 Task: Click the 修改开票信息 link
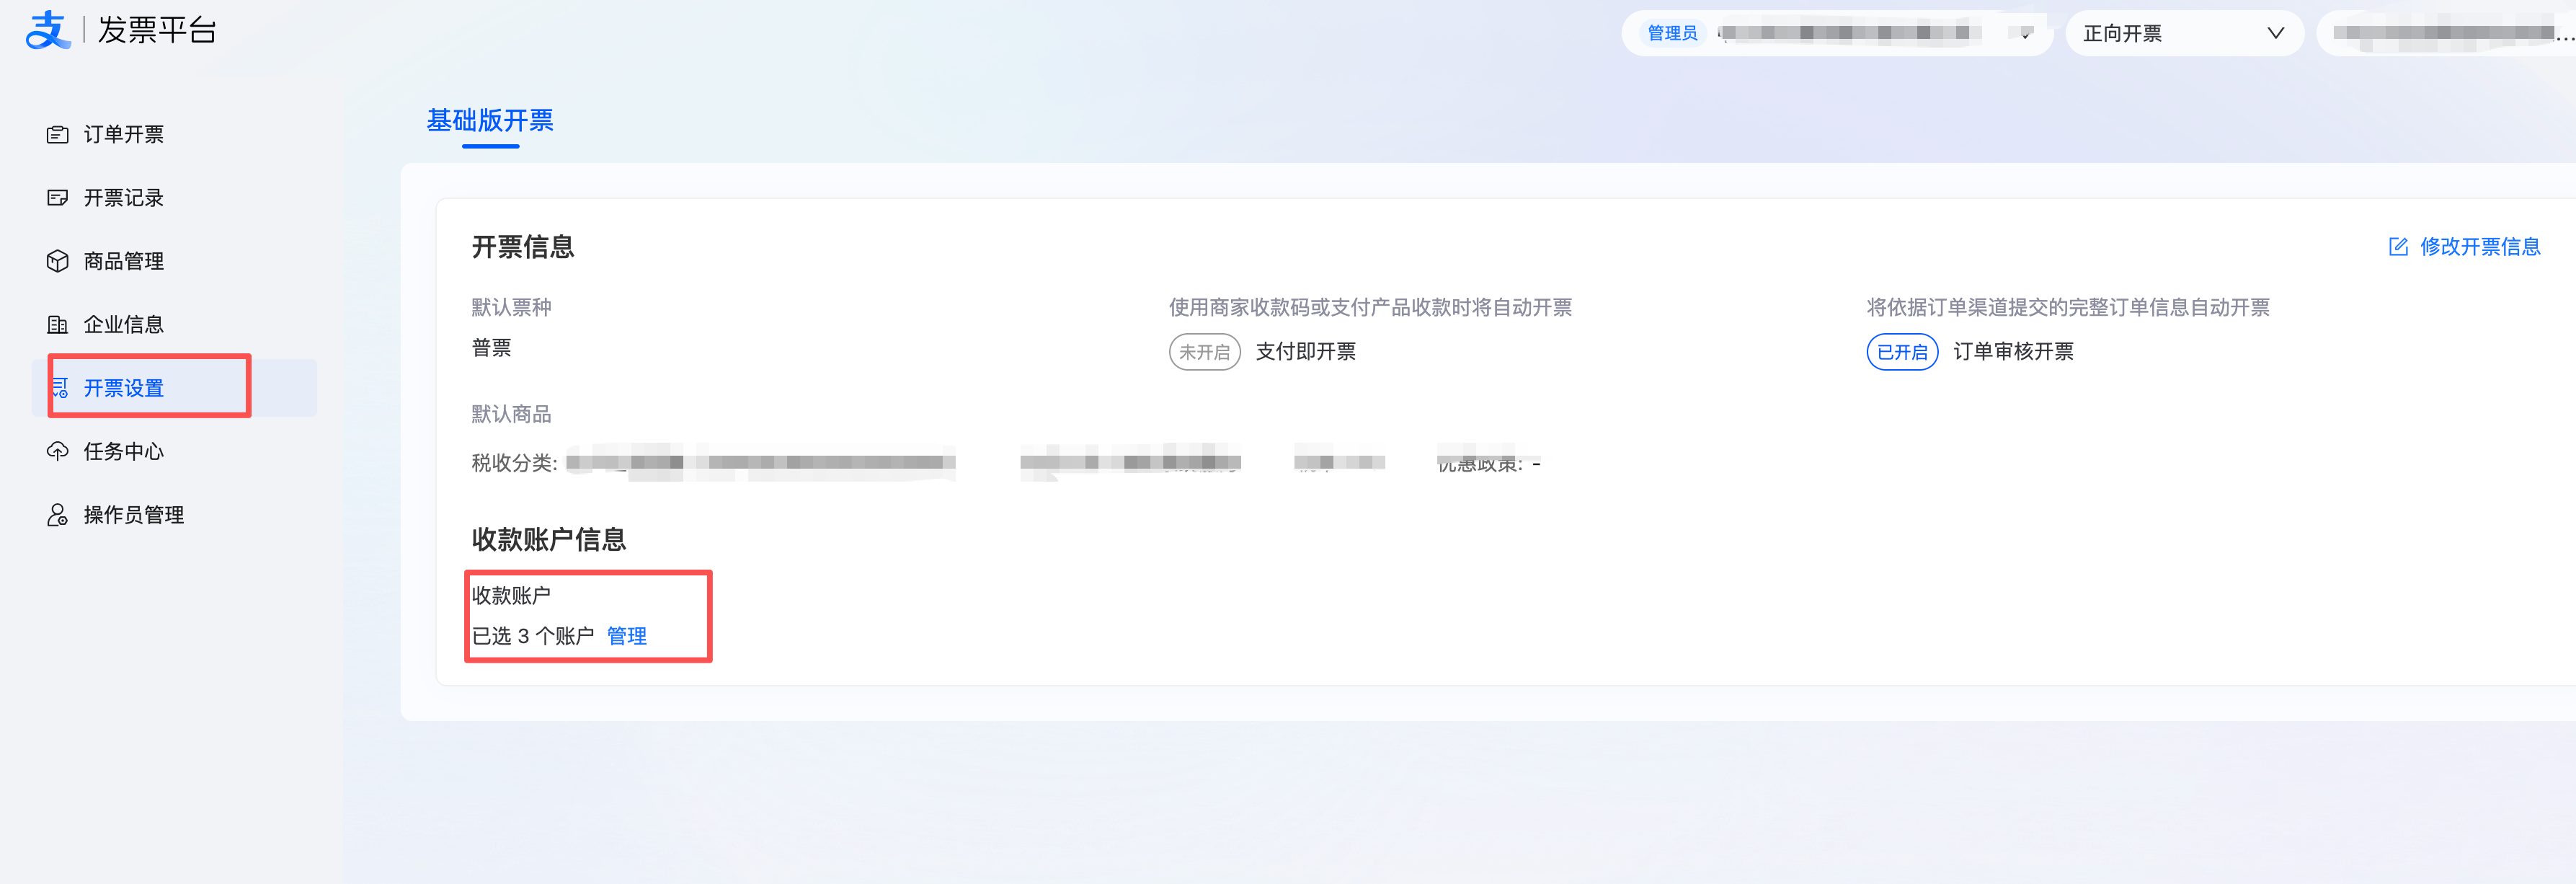(x=2479, y=246)
